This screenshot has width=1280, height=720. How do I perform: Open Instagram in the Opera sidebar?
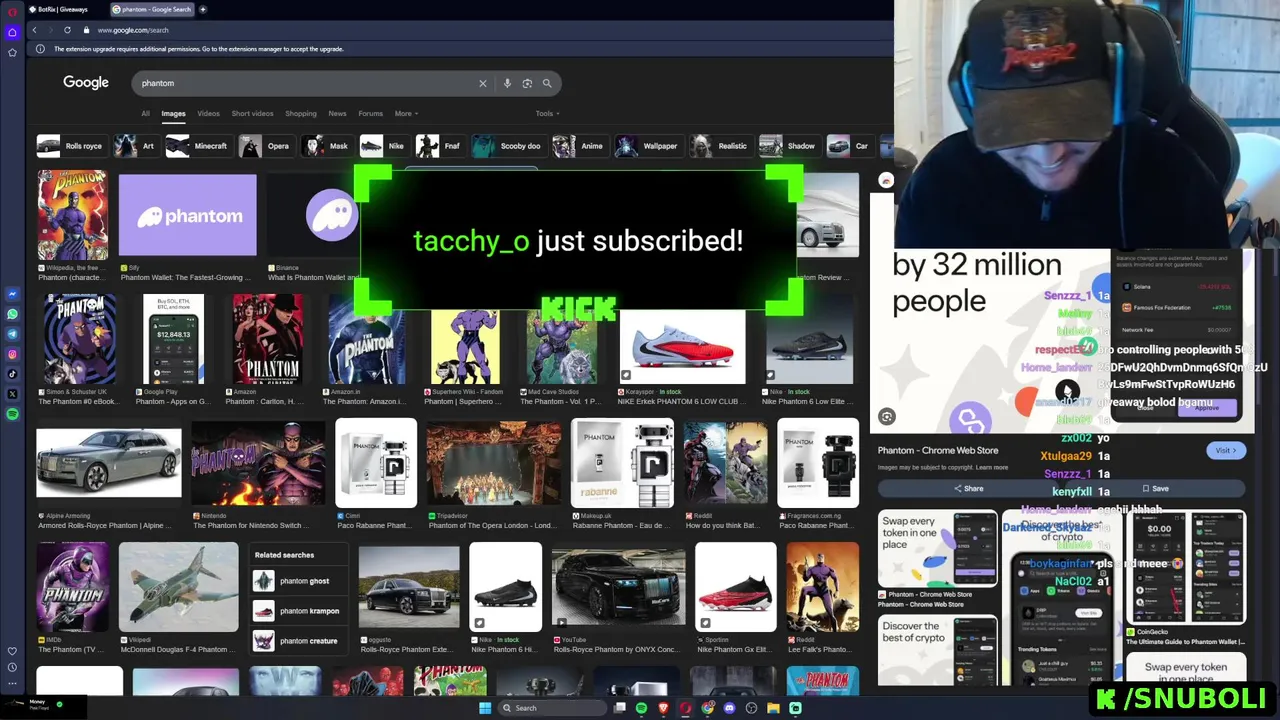tap(12, 354)
